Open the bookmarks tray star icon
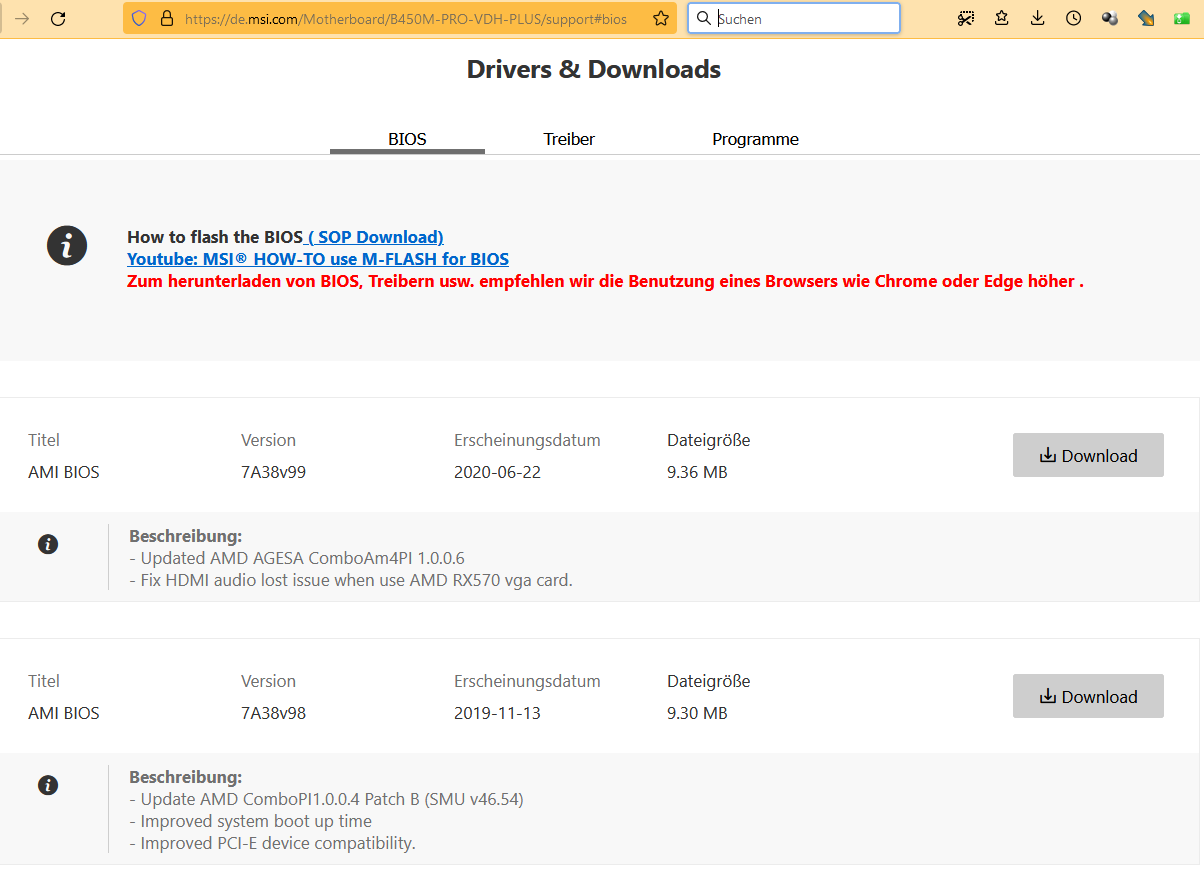This screenshot has width=1204, height=885. click(1002, 18)
